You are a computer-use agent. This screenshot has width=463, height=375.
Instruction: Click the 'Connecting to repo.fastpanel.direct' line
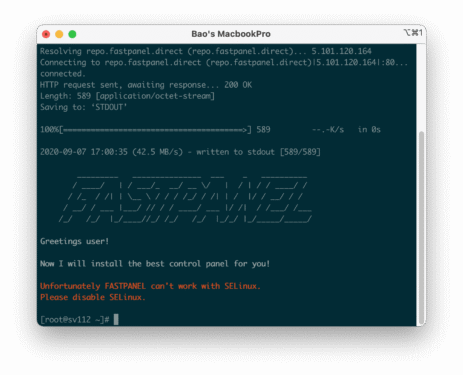[224, 62]
